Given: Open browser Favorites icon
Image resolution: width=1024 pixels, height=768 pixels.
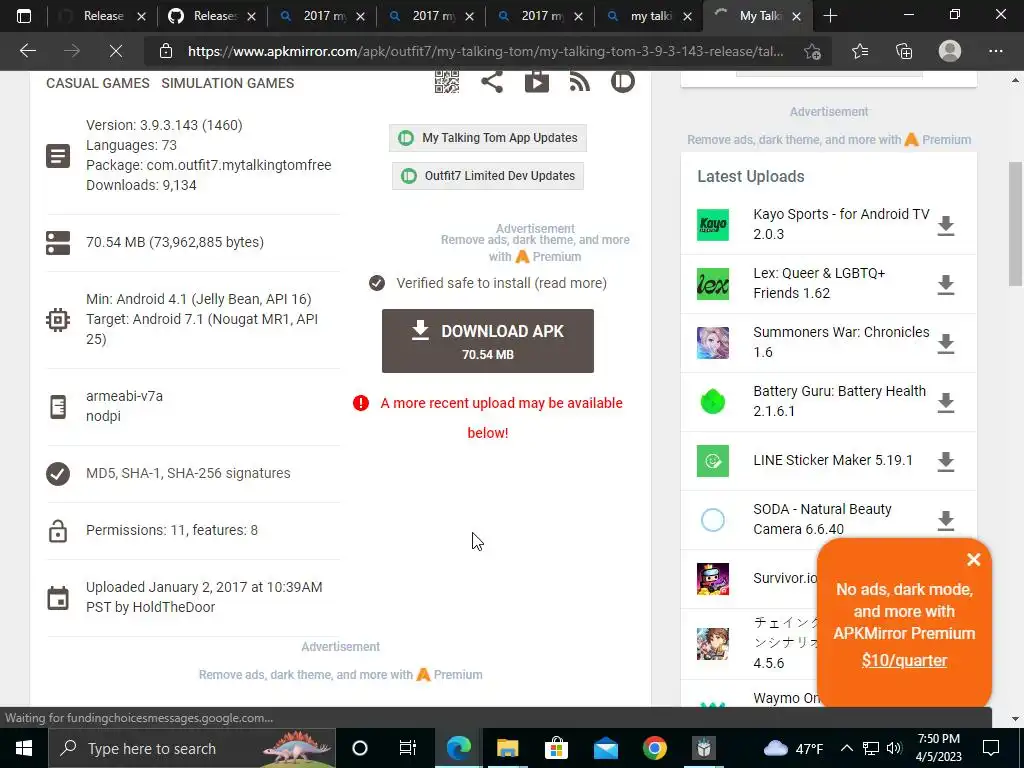Looking at the screenshot, I should [x=859, y=51].
